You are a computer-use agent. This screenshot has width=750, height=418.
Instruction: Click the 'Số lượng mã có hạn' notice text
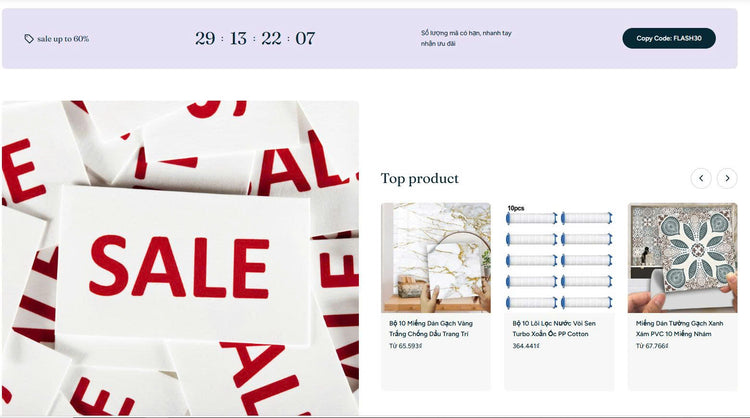tap(466, 38)
